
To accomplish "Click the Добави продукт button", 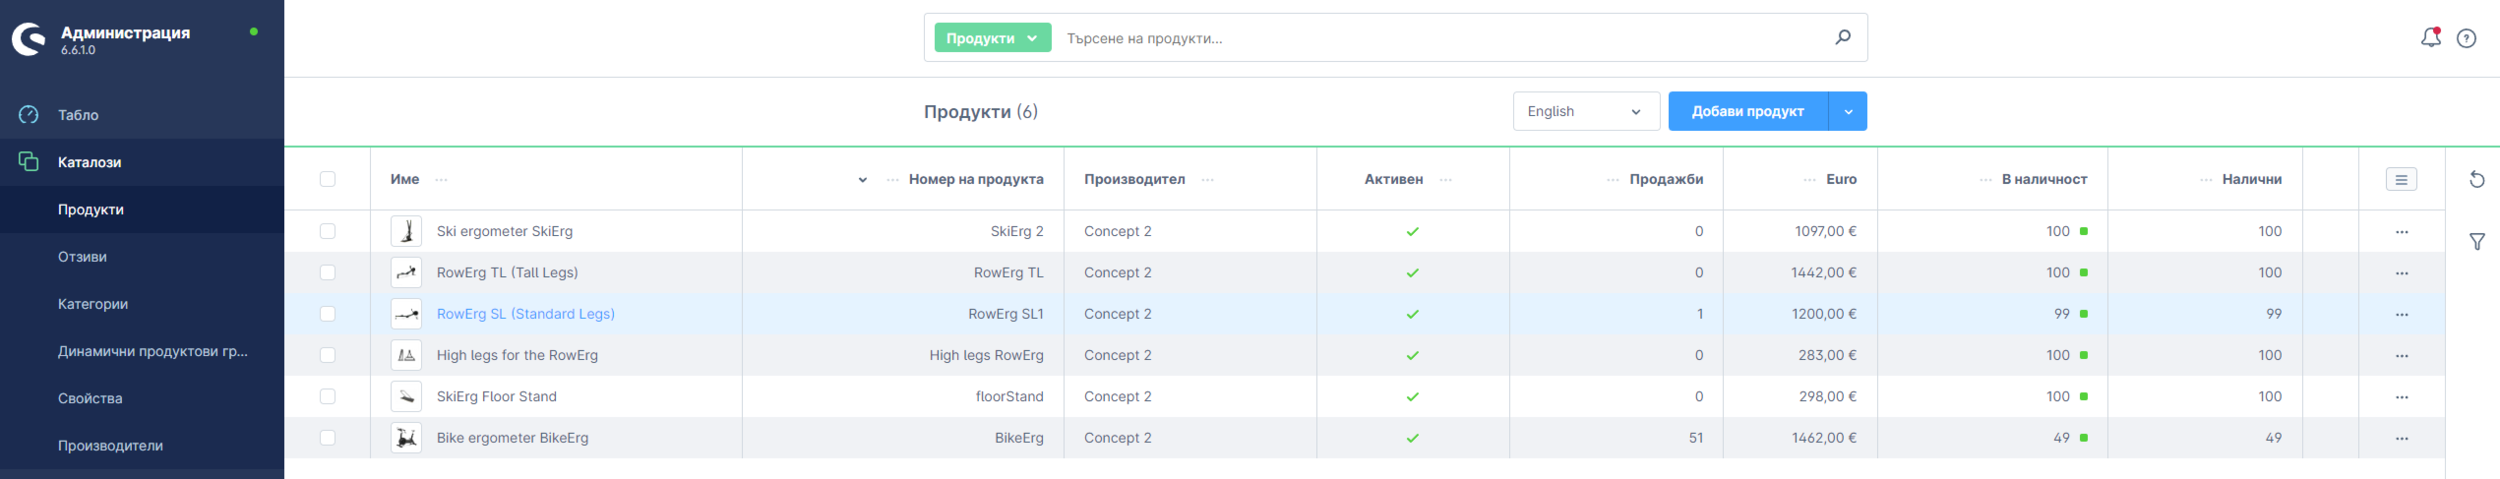I will pyautogui.click(x=1747, y=111).
